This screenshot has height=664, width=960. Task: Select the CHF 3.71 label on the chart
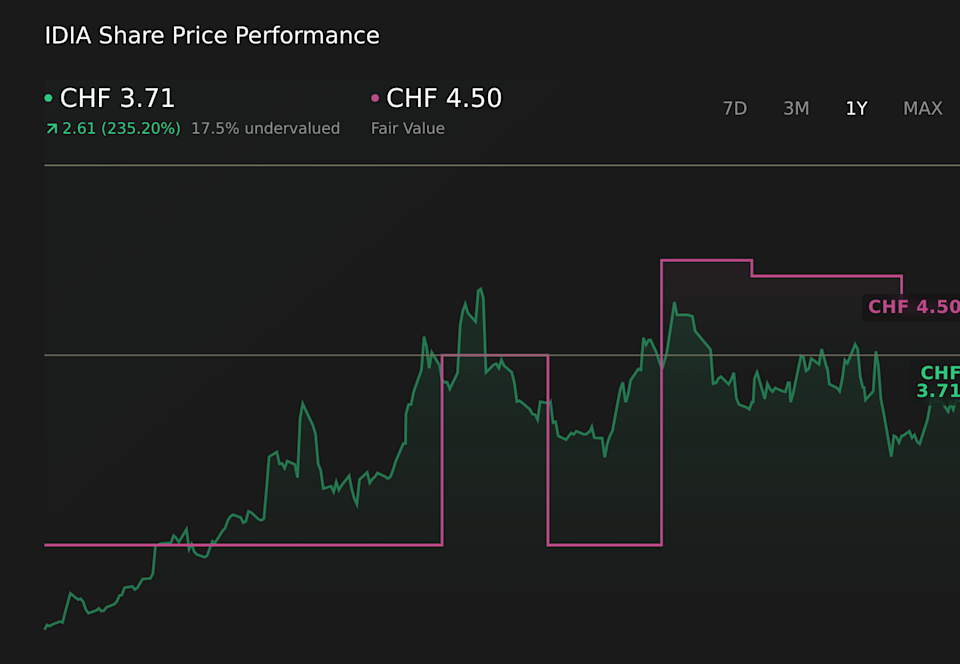pyautogui.click(x=936, y=382)
